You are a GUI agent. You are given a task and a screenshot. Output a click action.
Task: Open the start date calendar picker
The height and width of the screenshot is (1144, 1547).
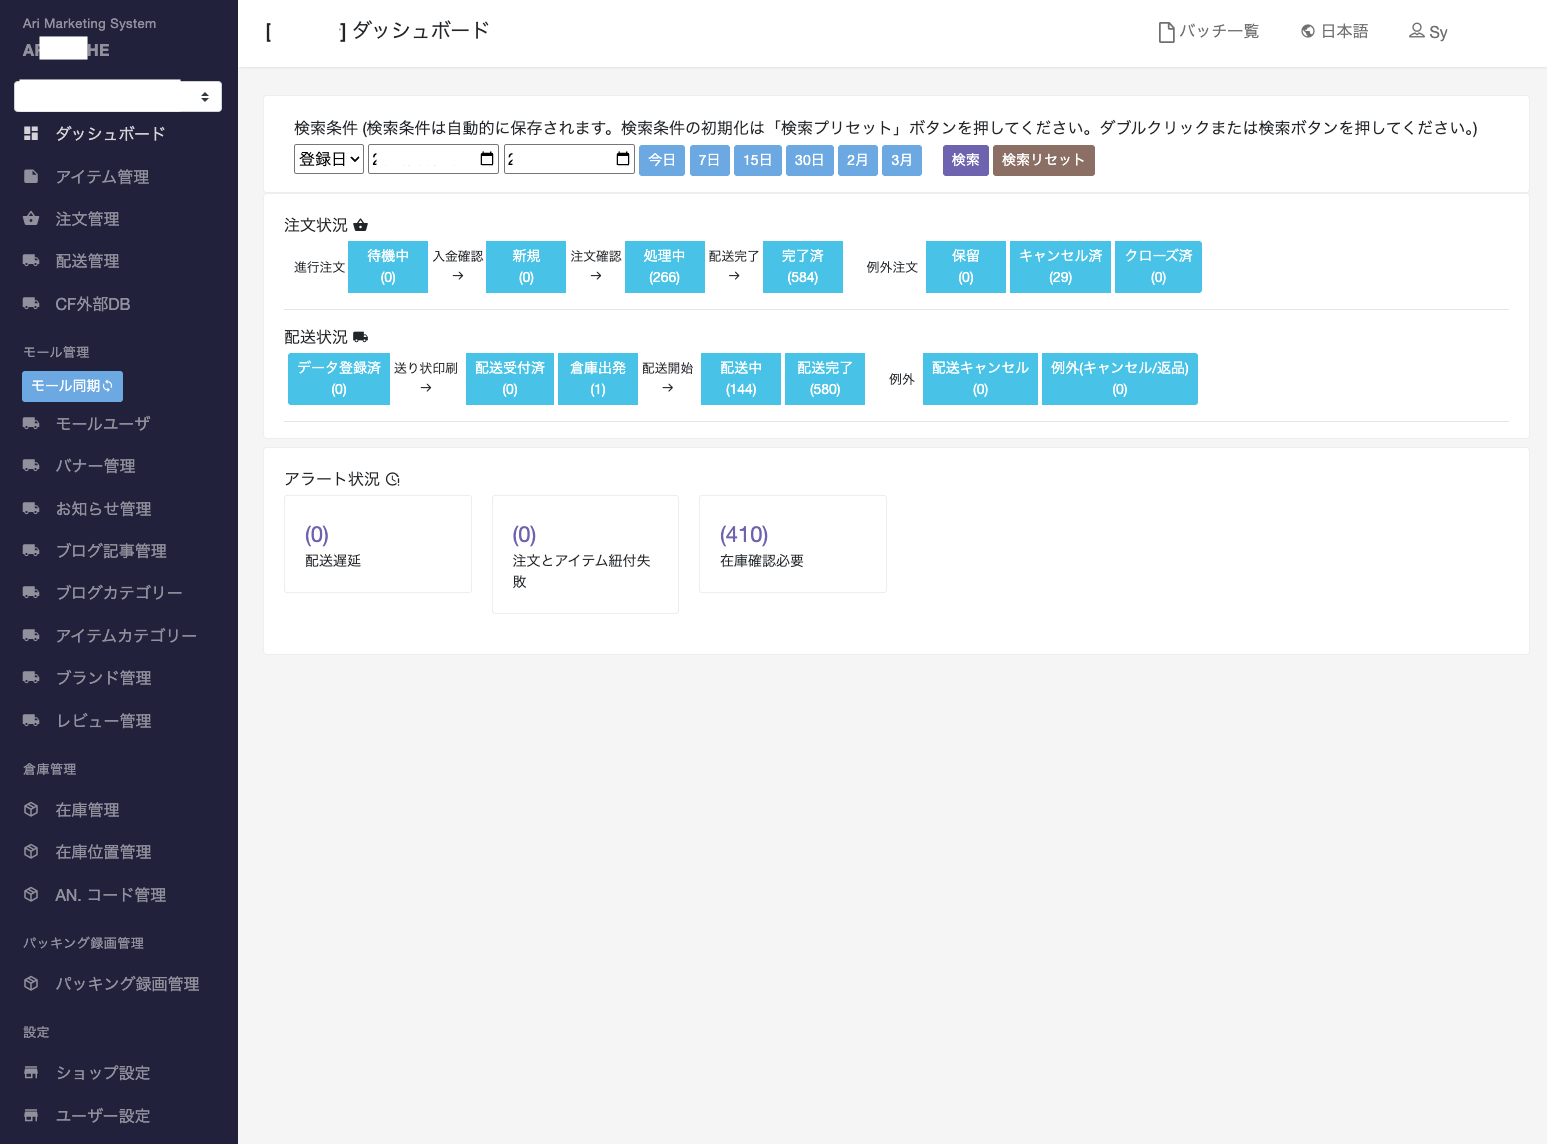click(487, 158)
